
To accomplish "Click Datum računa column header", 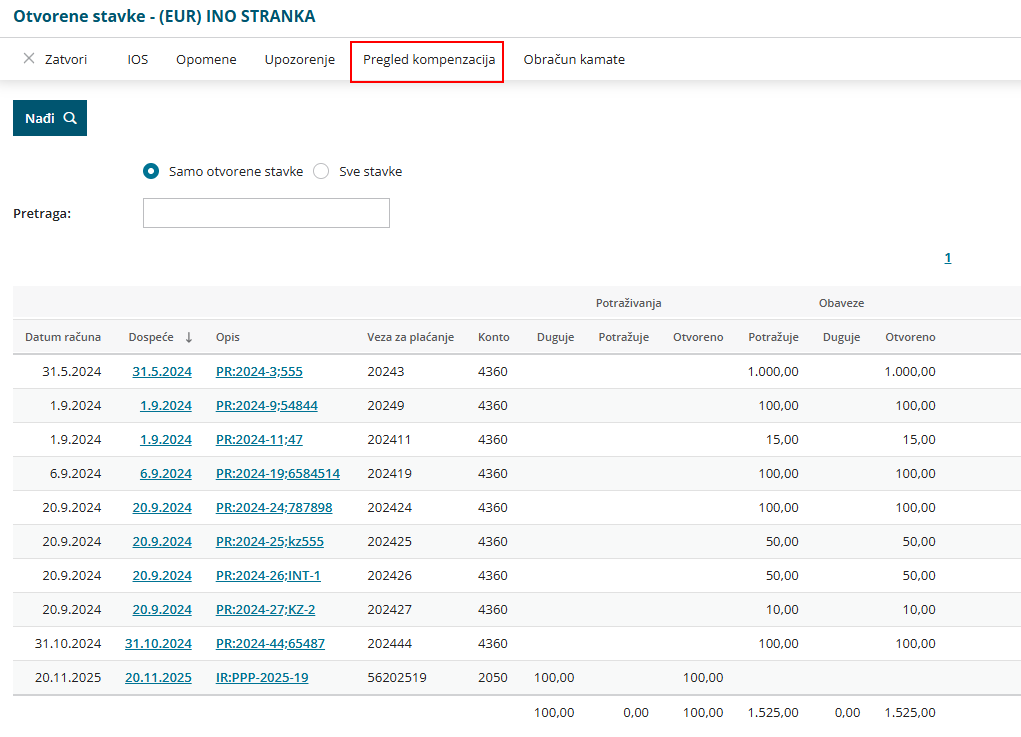I will pos(63,337).
